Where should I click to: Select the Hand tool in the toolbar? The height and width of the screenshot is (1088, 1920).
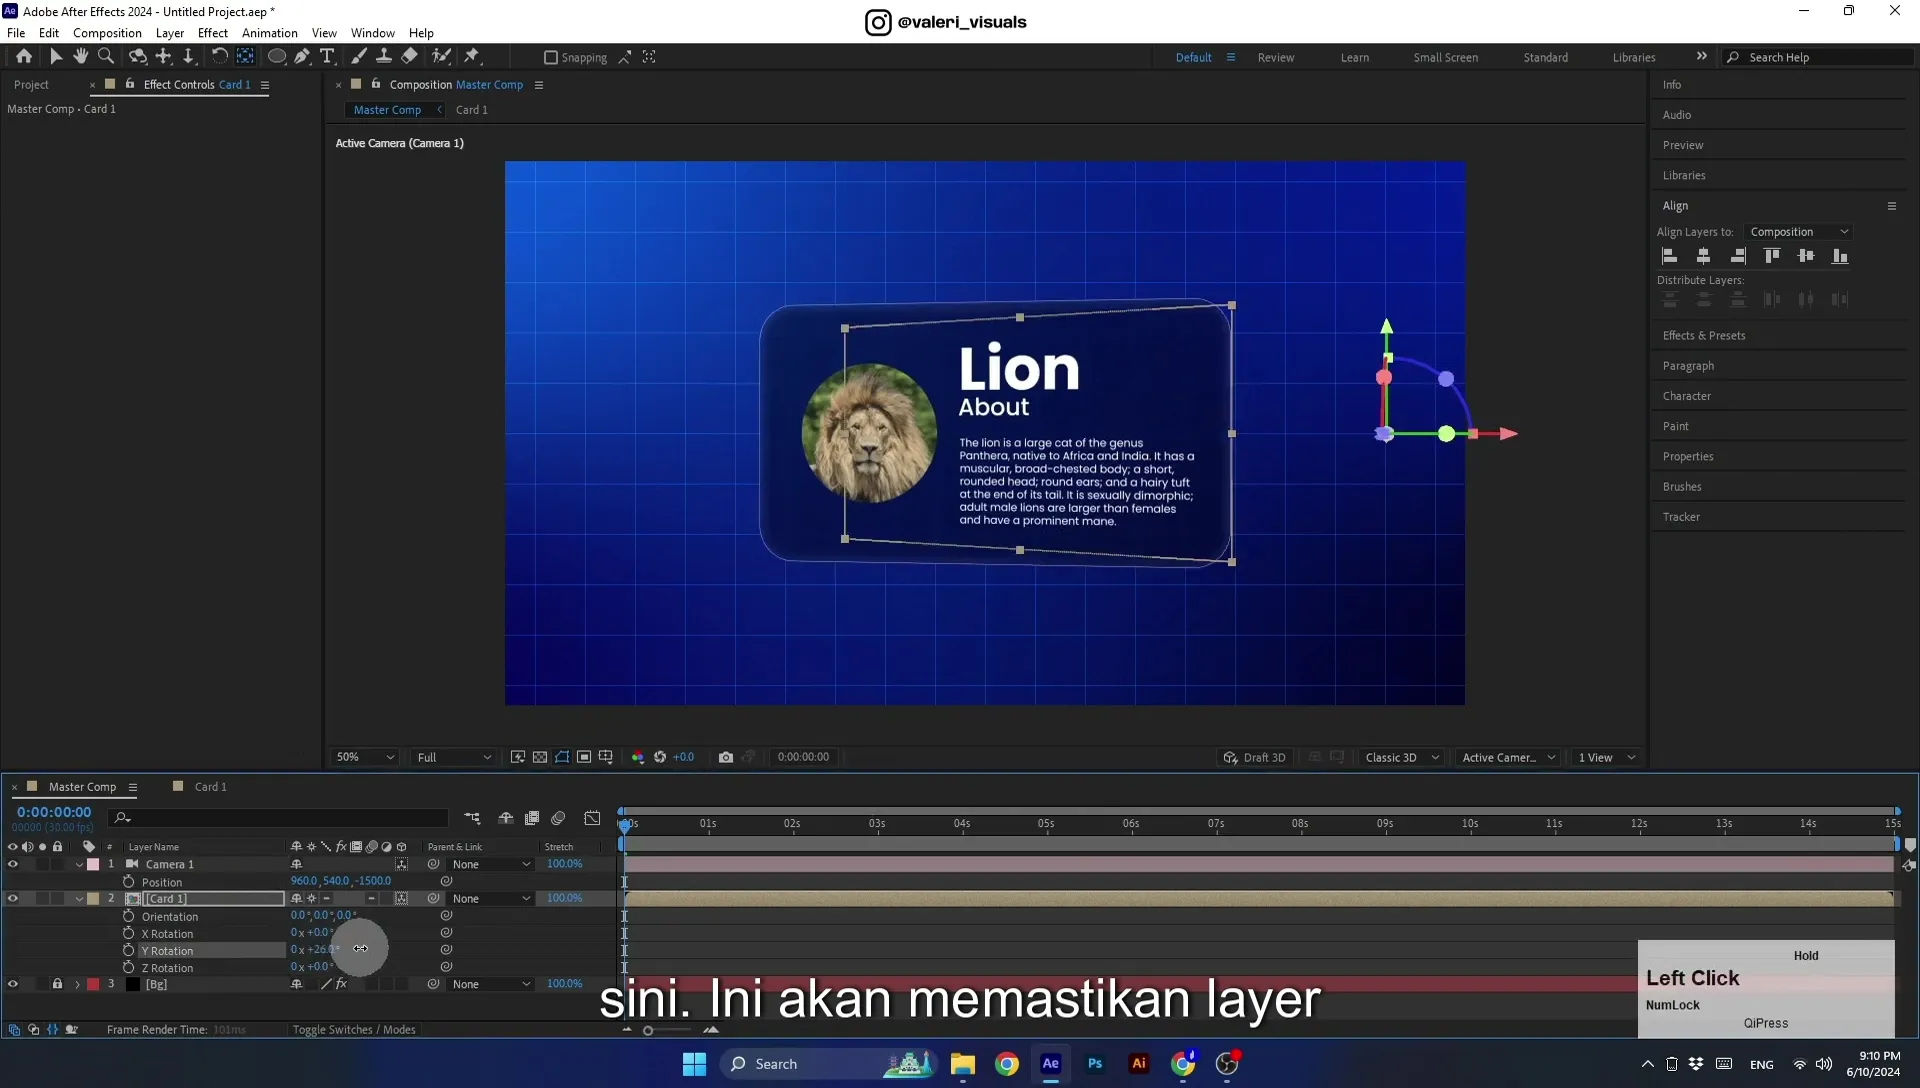(x=81, y=57)
